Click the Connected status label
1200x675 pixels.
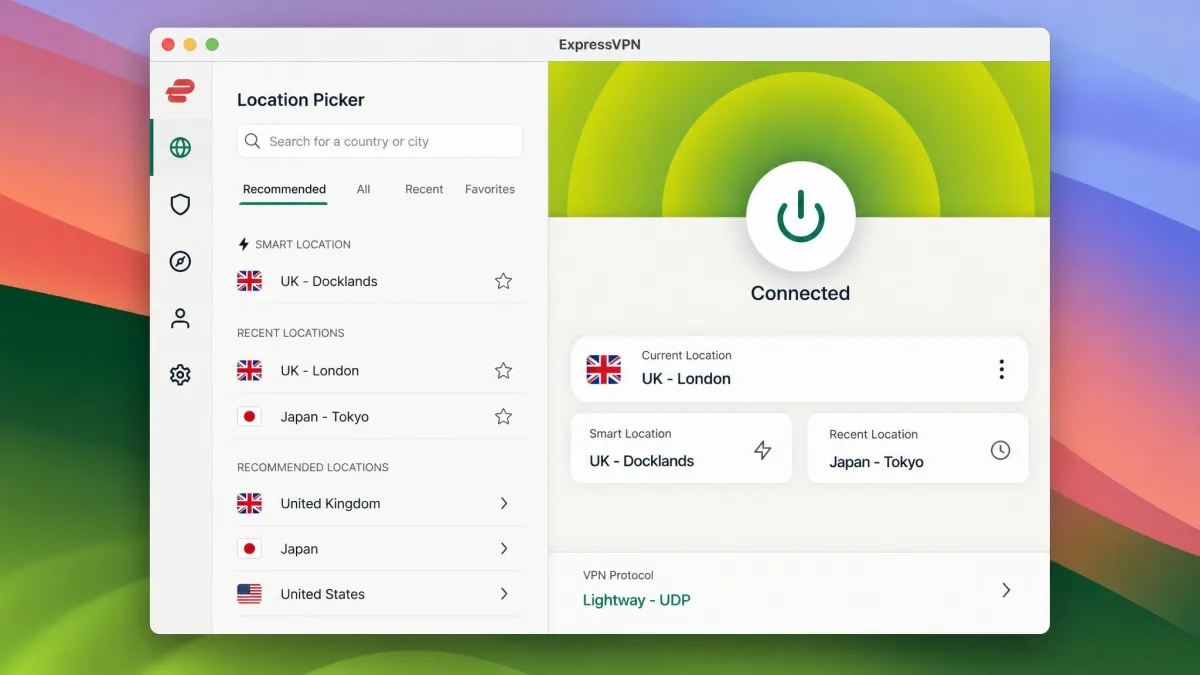pos(800,293)
